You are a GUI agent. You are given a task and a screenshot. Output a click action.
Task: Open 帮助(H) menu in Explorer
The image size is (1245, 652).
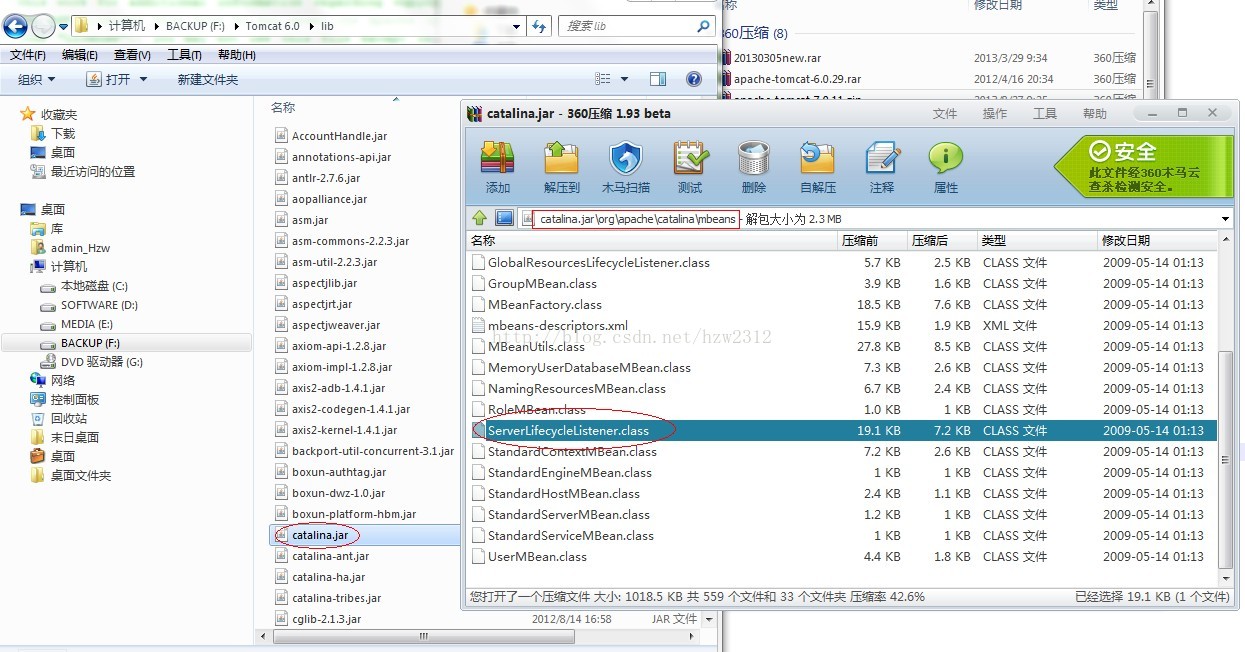(x=237, y=55)
